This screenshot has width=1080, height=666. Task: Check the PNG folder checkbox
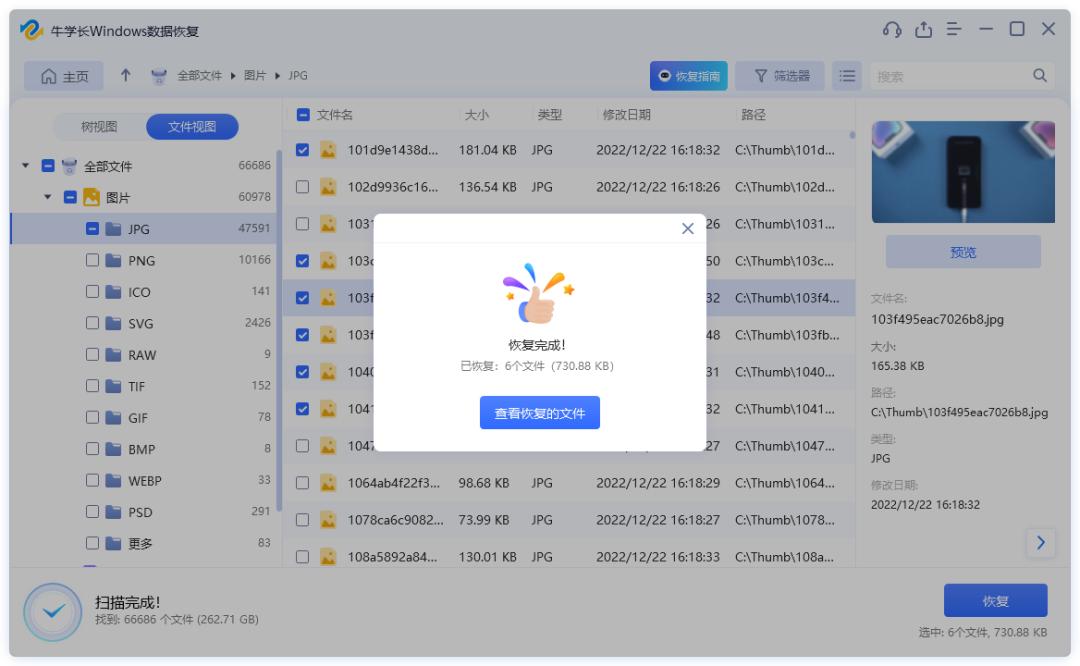click(x=92, y=260)
